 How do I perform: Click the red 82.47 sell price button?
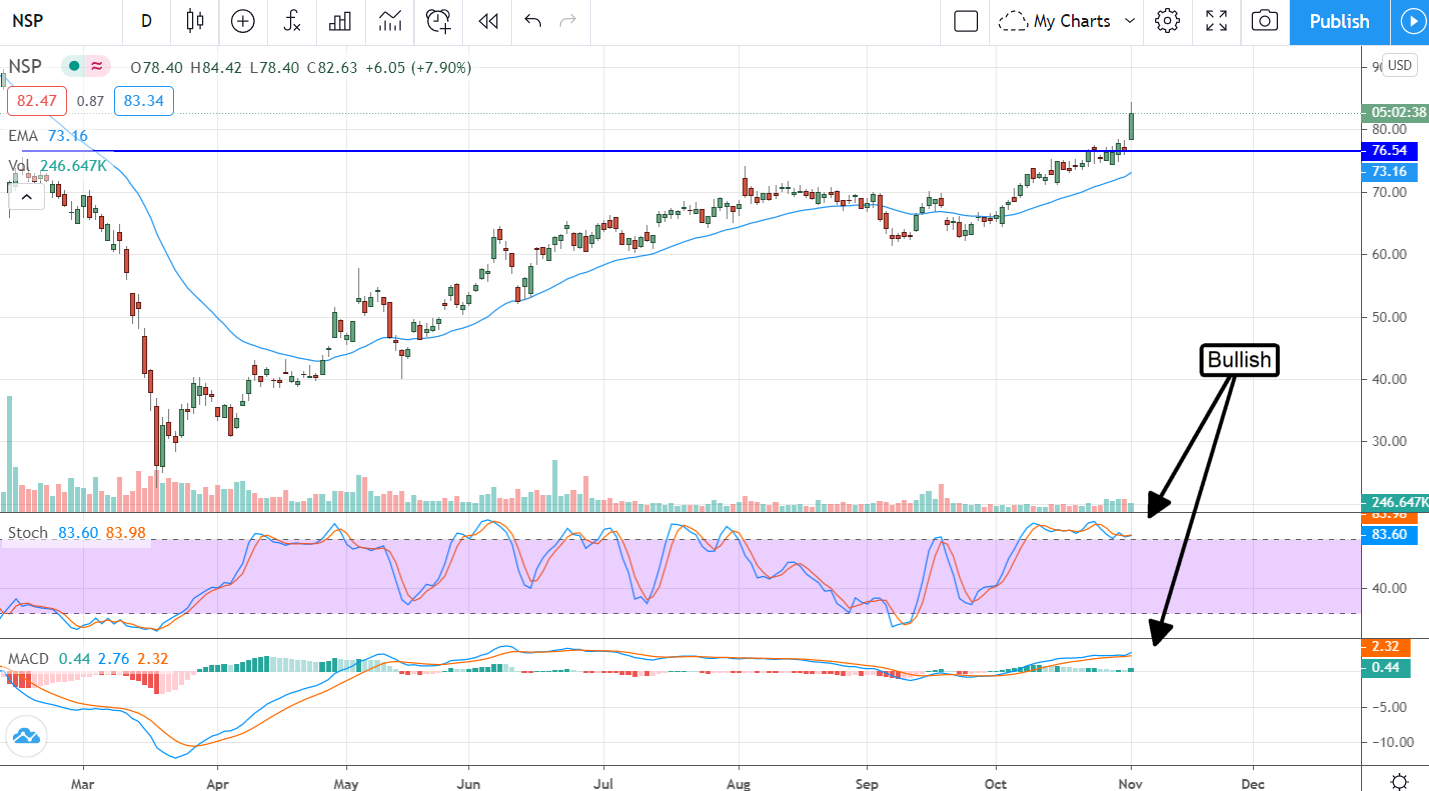pos(37,100)
